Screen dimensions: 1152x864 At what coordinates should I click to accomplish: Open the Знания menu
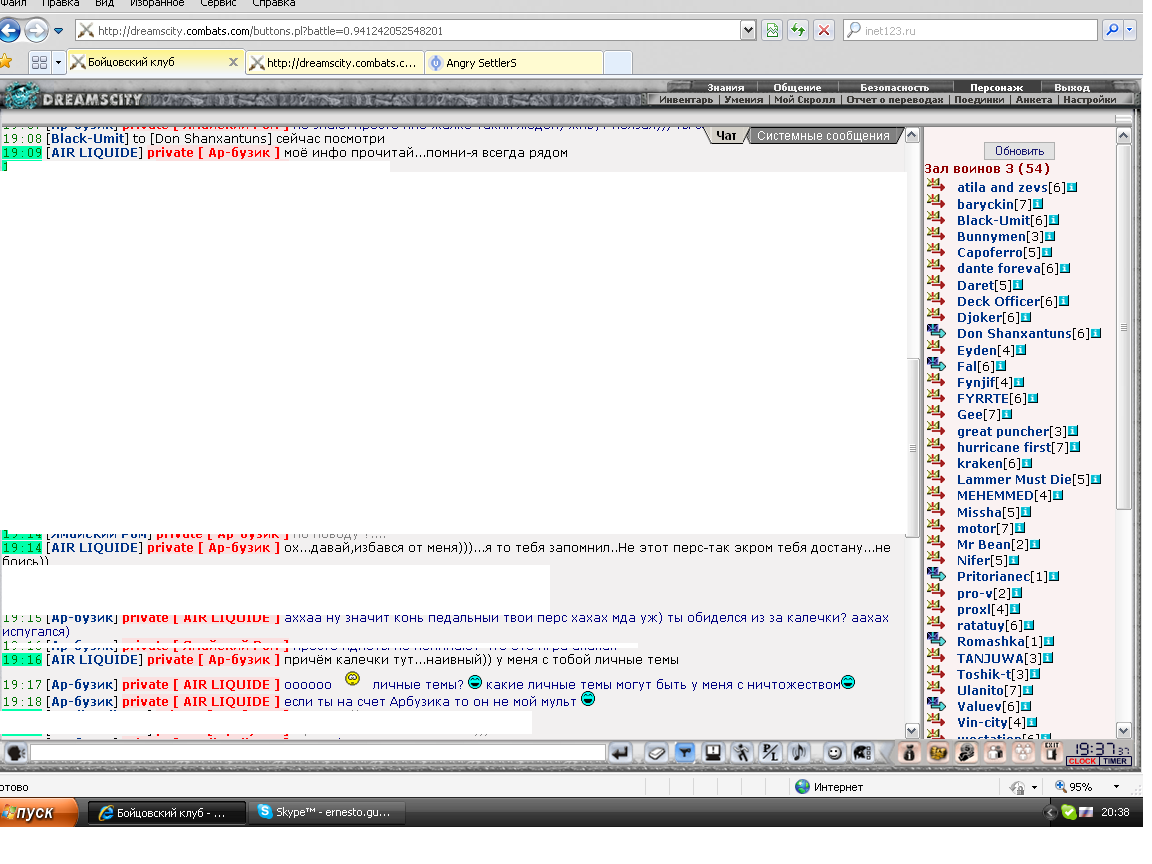pyautogui.click(x=725, y=87)
